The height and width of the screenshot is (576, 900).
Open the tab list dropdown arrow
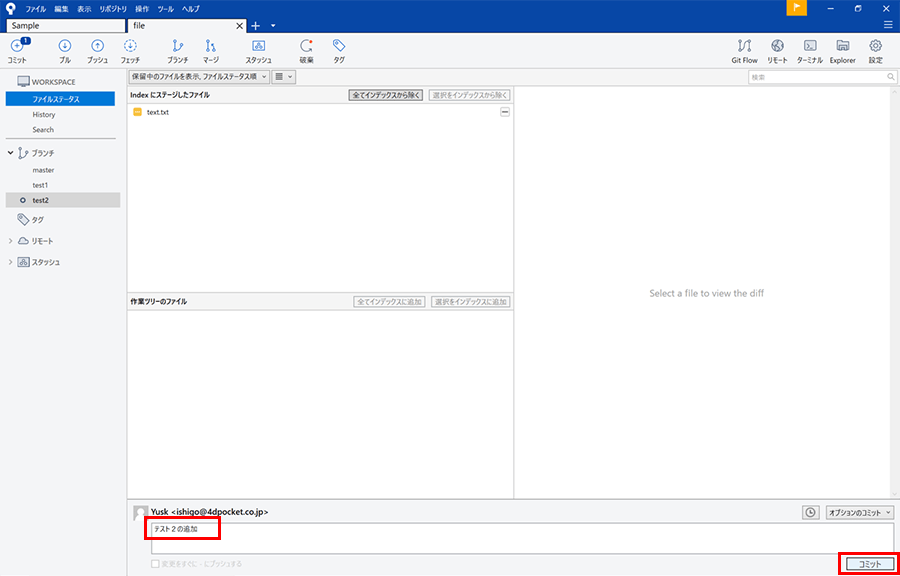[x=273, y=26]
